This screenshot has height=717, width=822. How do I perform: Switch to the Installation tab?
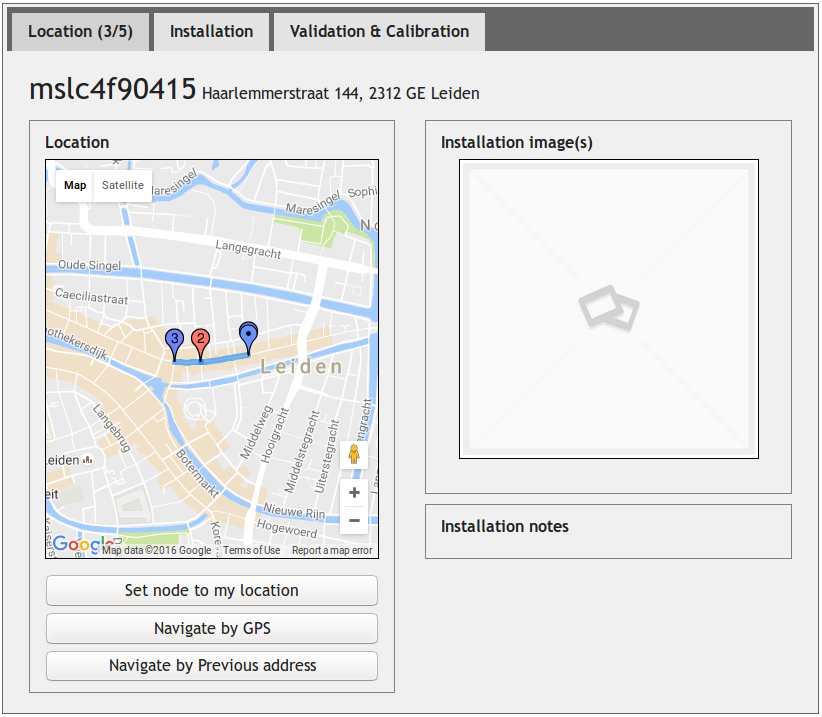pos(211,31)
